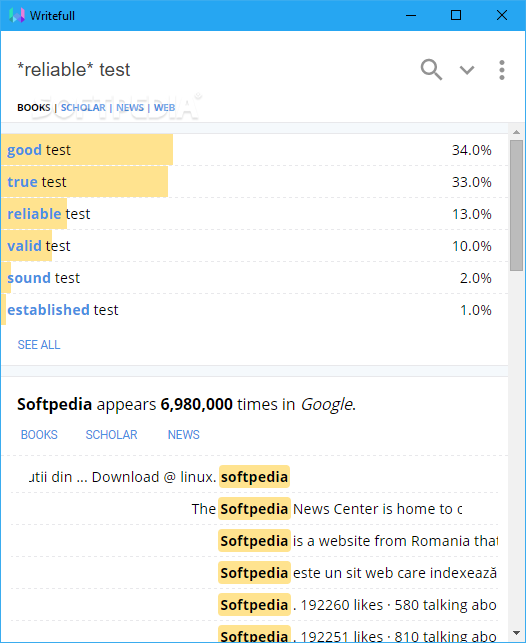
Task: Expand the chevron dropdown next to search
Action: pyautogui.click(x=467, y=71)
